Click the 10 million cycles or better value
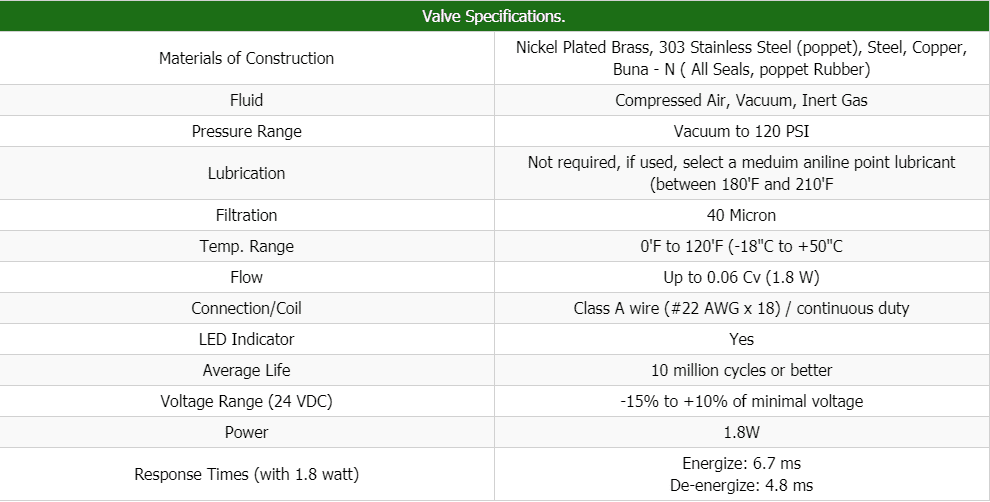 click(741, 370)
